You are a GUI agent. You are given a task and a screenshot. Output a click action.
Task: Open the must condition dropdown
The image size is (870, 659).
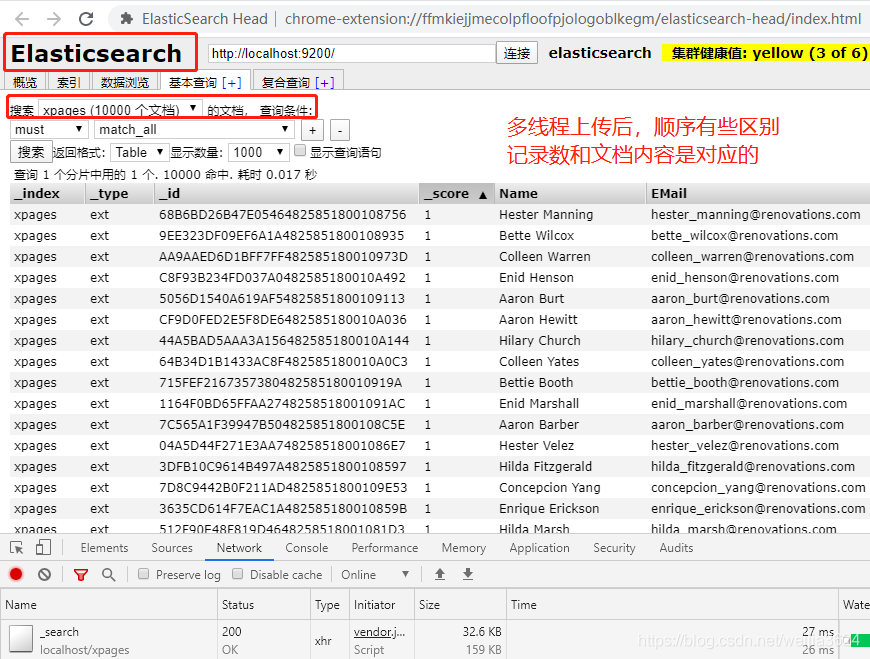click(x=49, y=130)
